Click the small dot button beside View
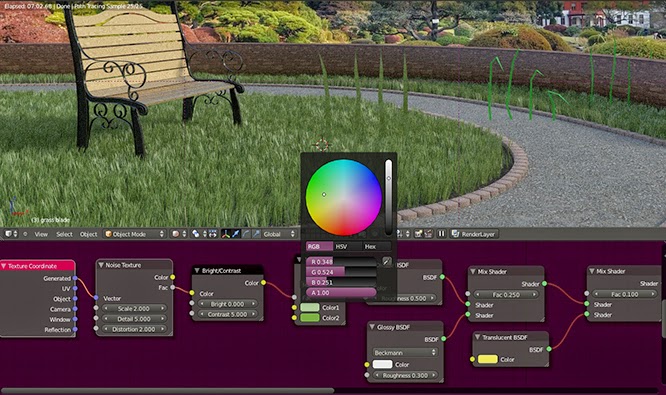666x395 pixels. pyautogui.click(x=25, y=234)
